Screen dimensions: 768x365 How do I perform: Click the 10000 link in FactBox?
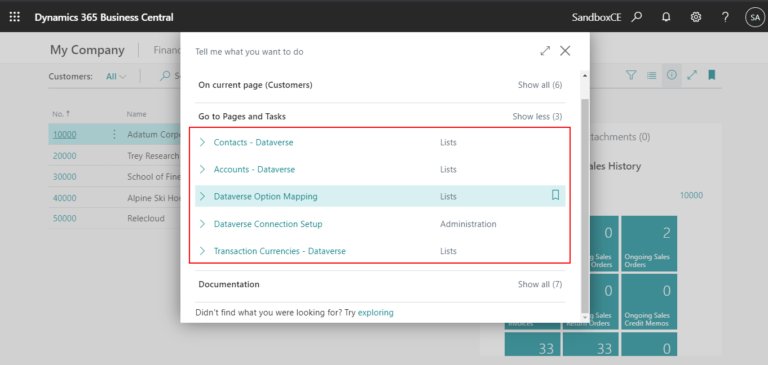coord(691,195)
